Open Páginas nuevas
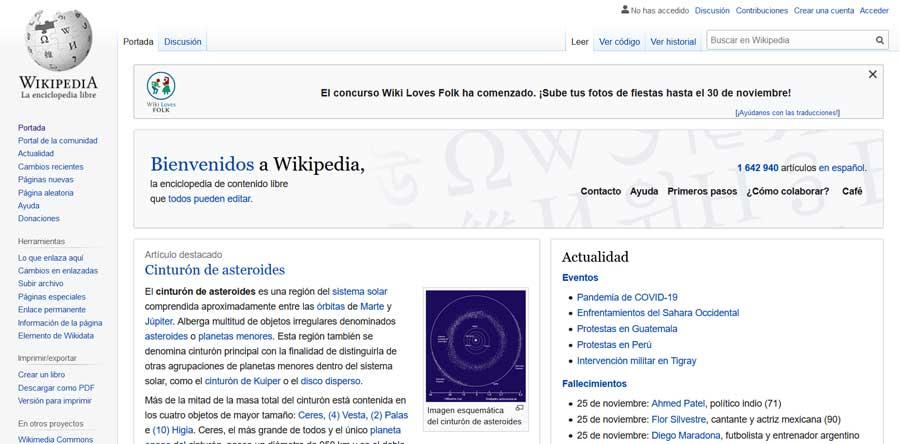 pyautogui.click(x=45, y=180)
